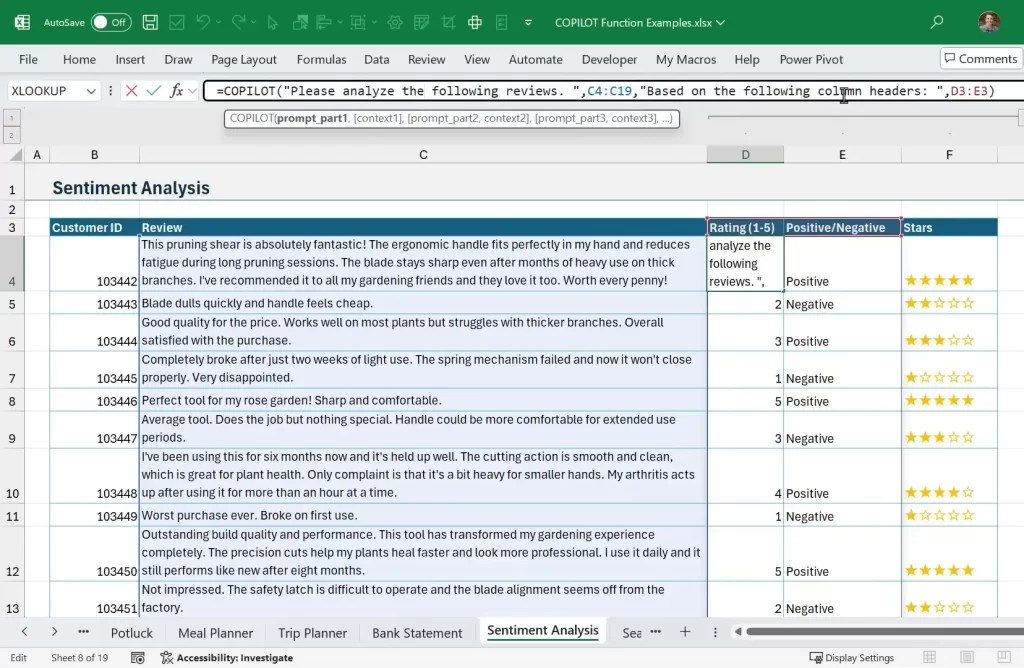Switch to the Bank Statement sheet
The image size is (1024, 668).
(417, 633)
